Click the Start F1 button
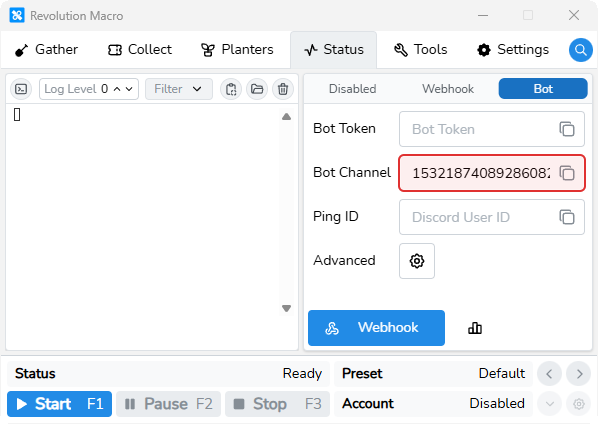The height and width of the screenshot is (424, 598). 59,404
